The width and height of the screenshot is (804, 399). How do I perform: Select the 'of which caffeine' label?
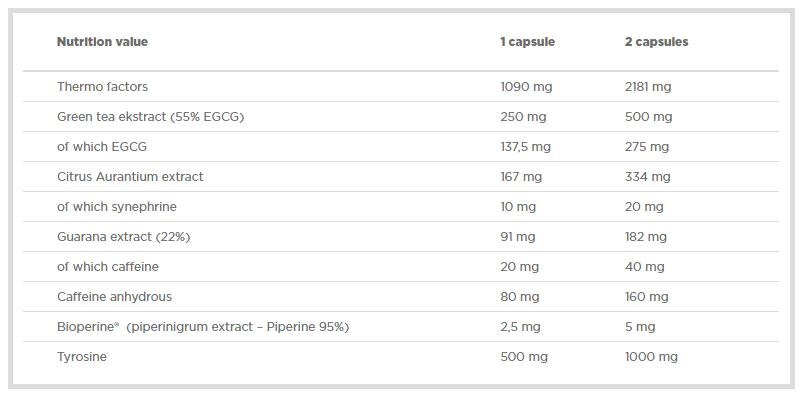108,267
